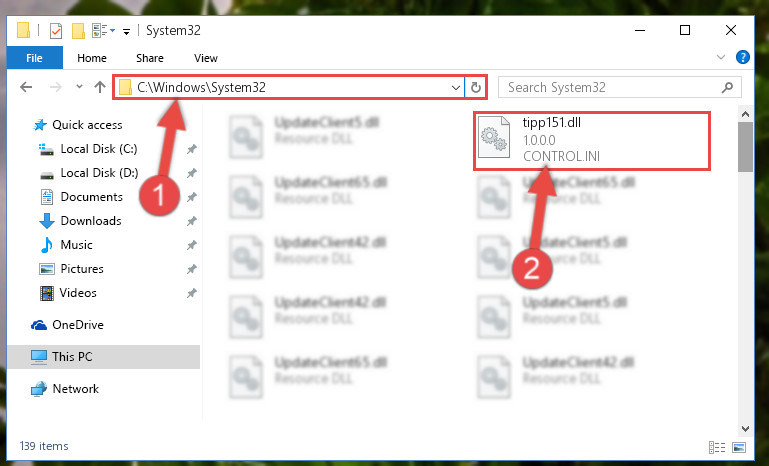Expand the address bar history dropdown
Viewport: 769px width, 466px height.
[x=456, y=87]
